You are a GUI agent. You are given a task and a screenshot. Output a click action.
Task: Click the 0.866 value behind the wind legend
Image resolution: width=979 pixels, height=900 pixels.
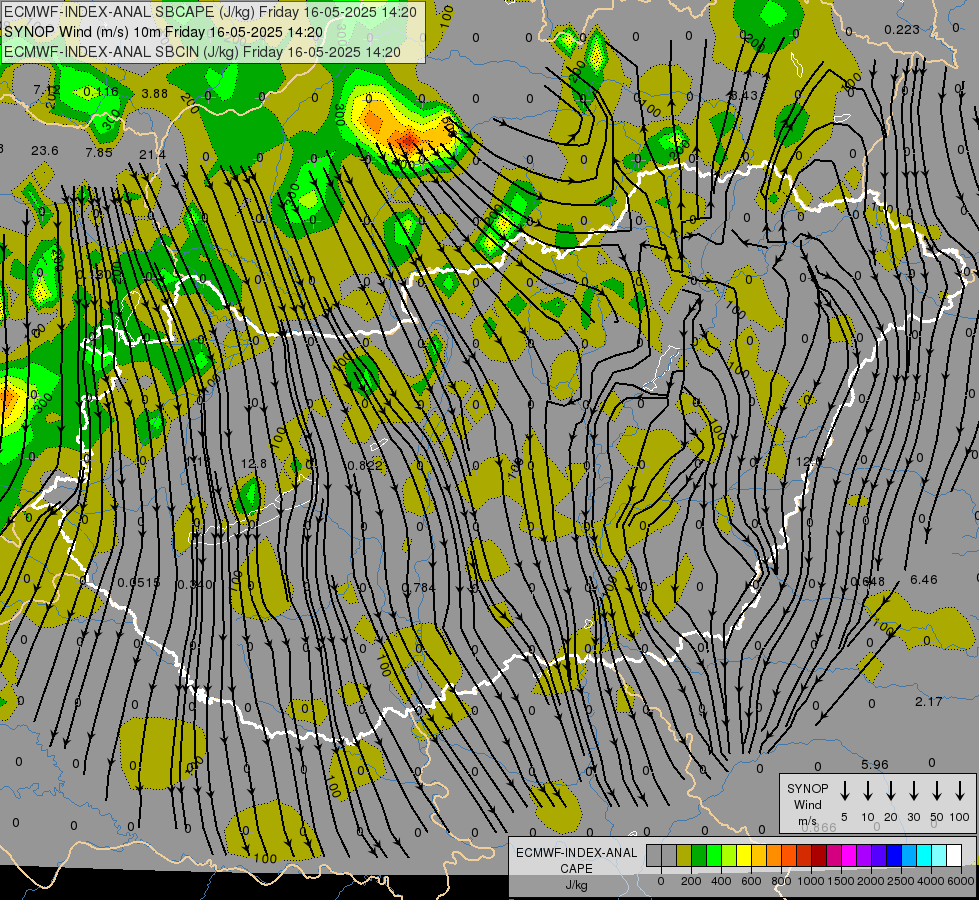(x=819, y=828)
